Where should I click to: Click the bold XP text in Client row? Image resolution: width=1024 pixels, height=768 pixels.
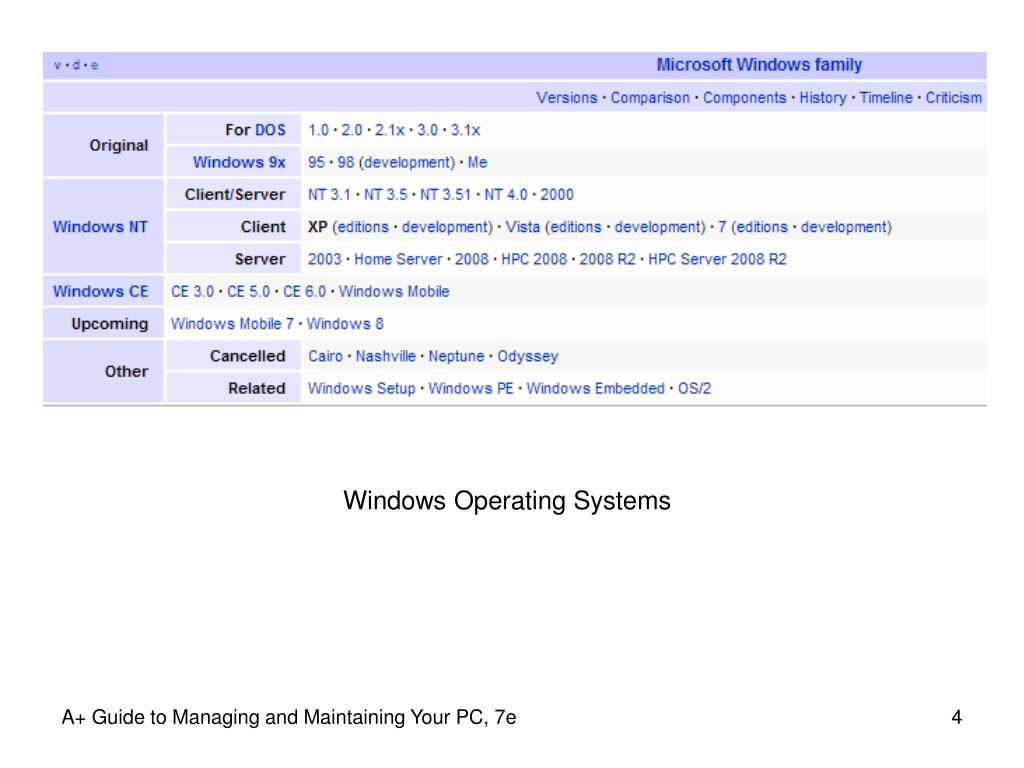[317, 227]
